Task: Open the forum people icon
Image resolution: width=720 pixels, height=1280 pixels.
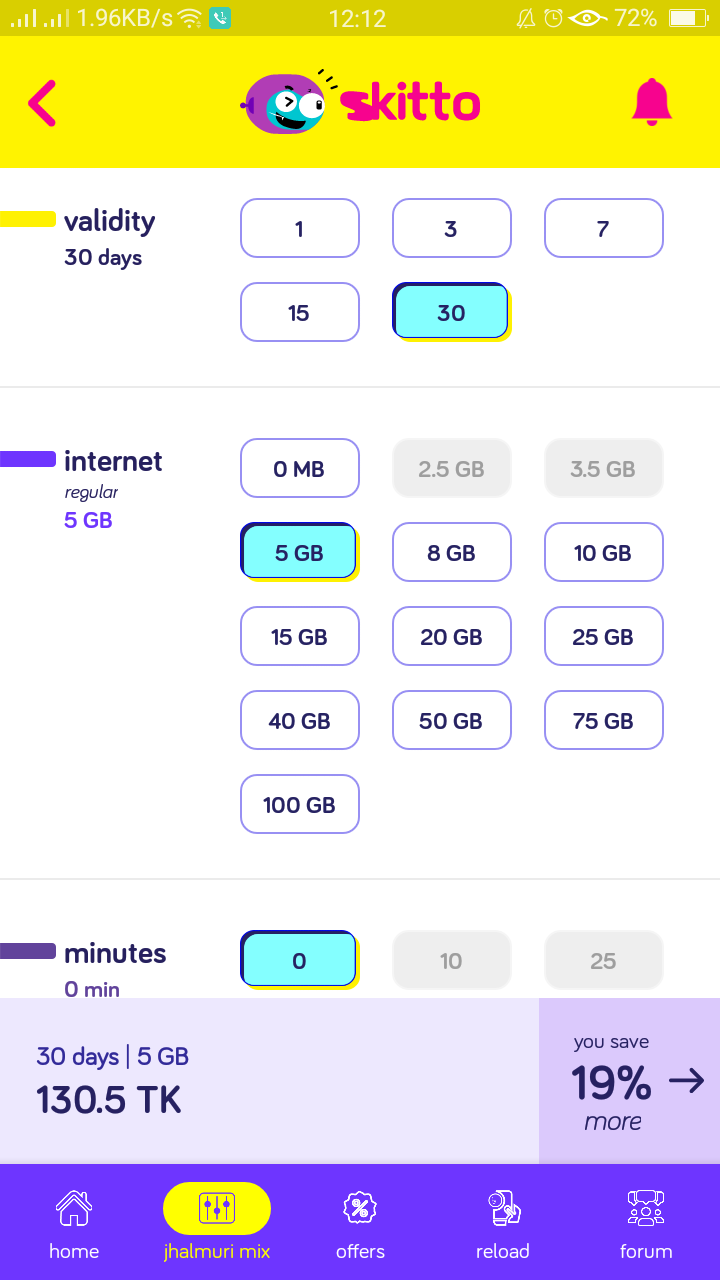Action: (646, 1208)
